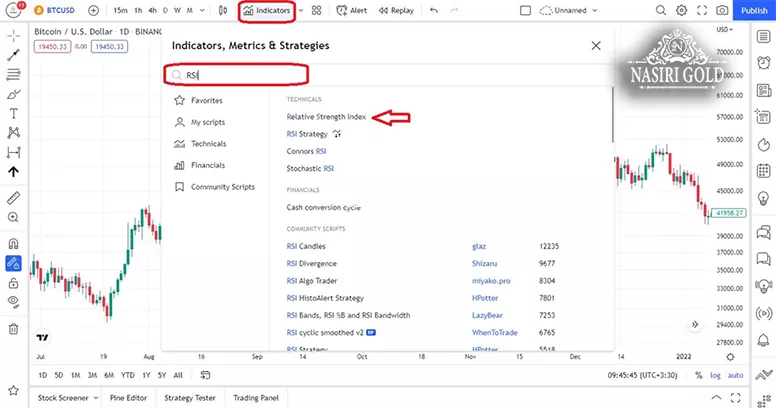Take a chart snapshot with camera icon
Image resolution: width=776 pixels, height=408 pixels.
pos(722,10)
